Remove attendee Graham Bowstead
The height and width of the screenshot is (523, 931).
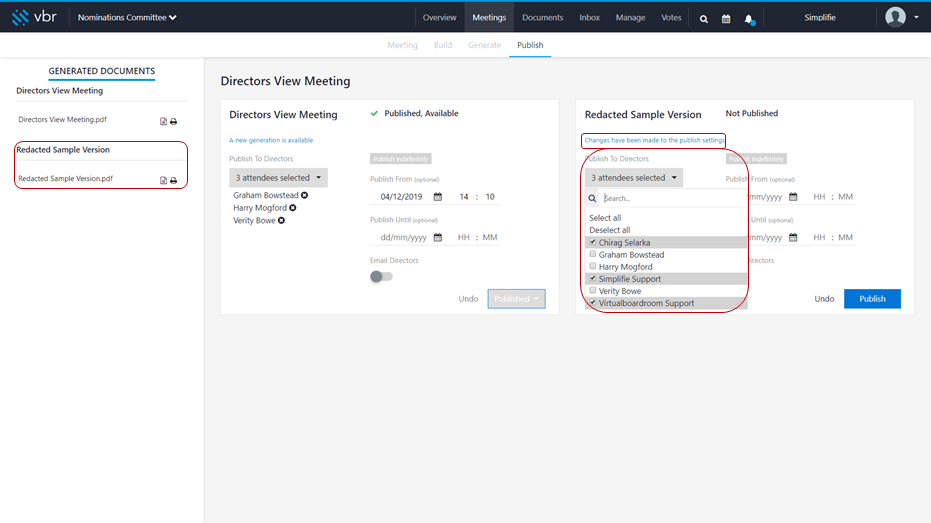tap(305, 195)
